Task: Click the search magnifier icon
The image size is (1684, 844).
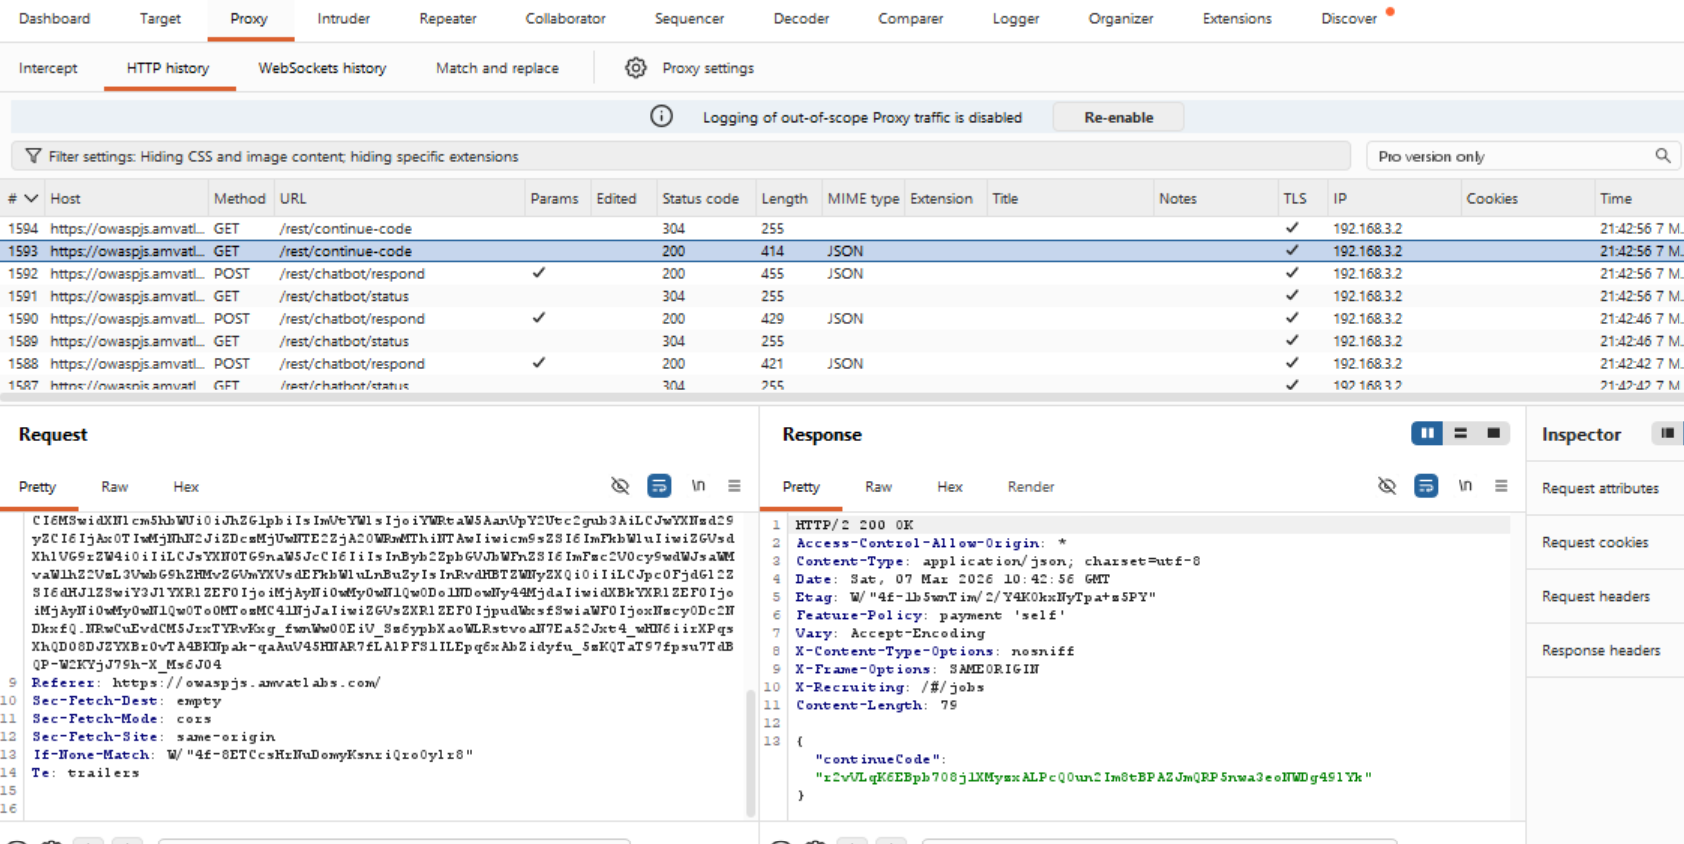Action: (x=1662, y=156)
